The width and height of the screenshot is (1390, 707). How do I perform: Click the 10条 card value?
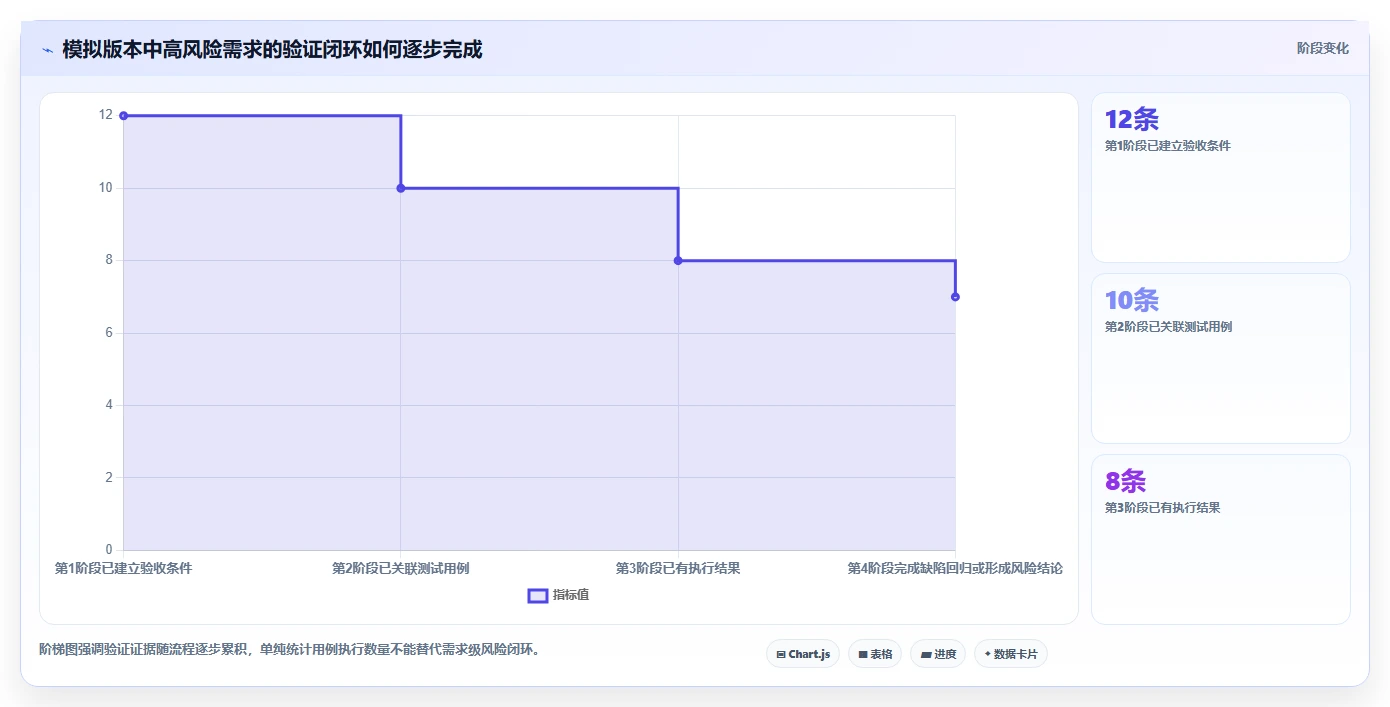[1131, 300]
